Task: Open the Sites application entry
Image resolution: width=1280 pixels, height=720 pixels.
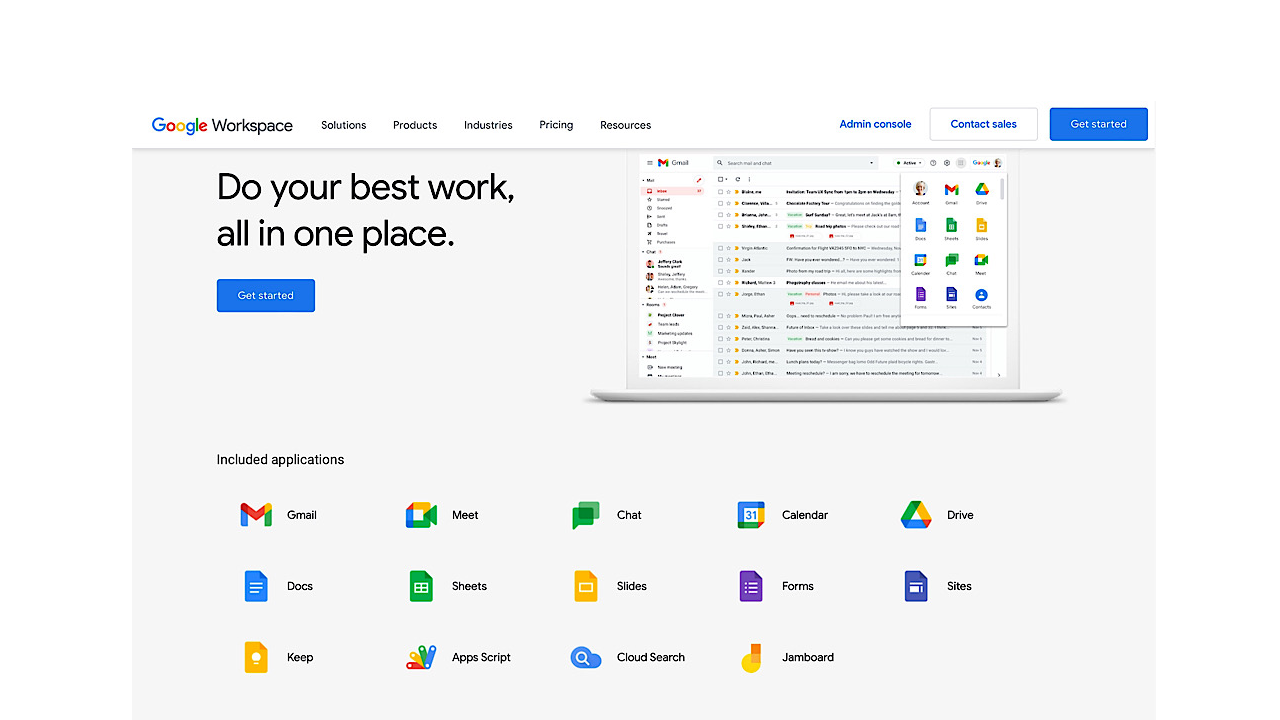Action: point(938,586)
